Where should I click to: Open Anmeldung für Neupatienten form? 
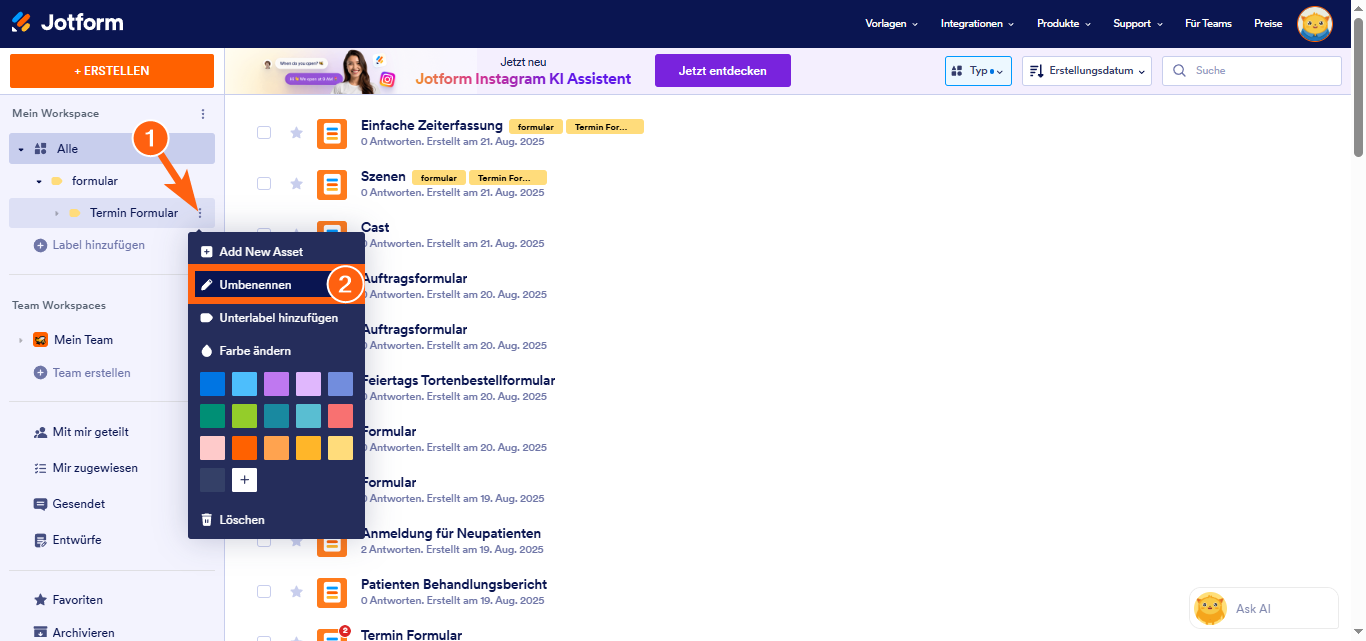[451, 534]
